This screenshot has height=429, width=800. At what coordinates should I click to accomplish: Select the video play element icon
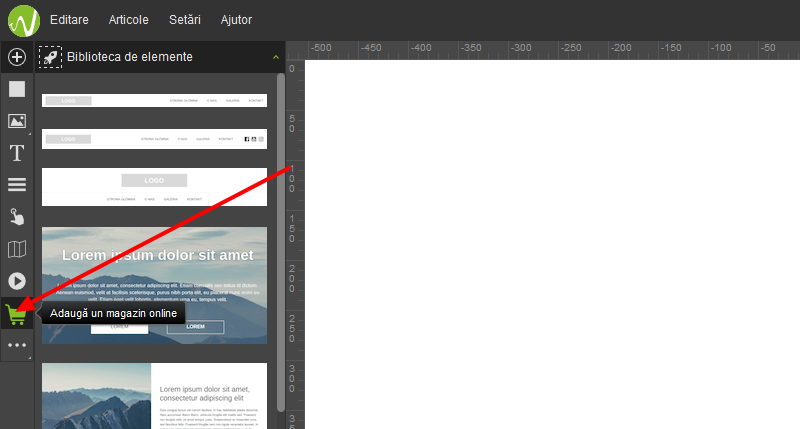pyautogui.click(x=17, y=281)
